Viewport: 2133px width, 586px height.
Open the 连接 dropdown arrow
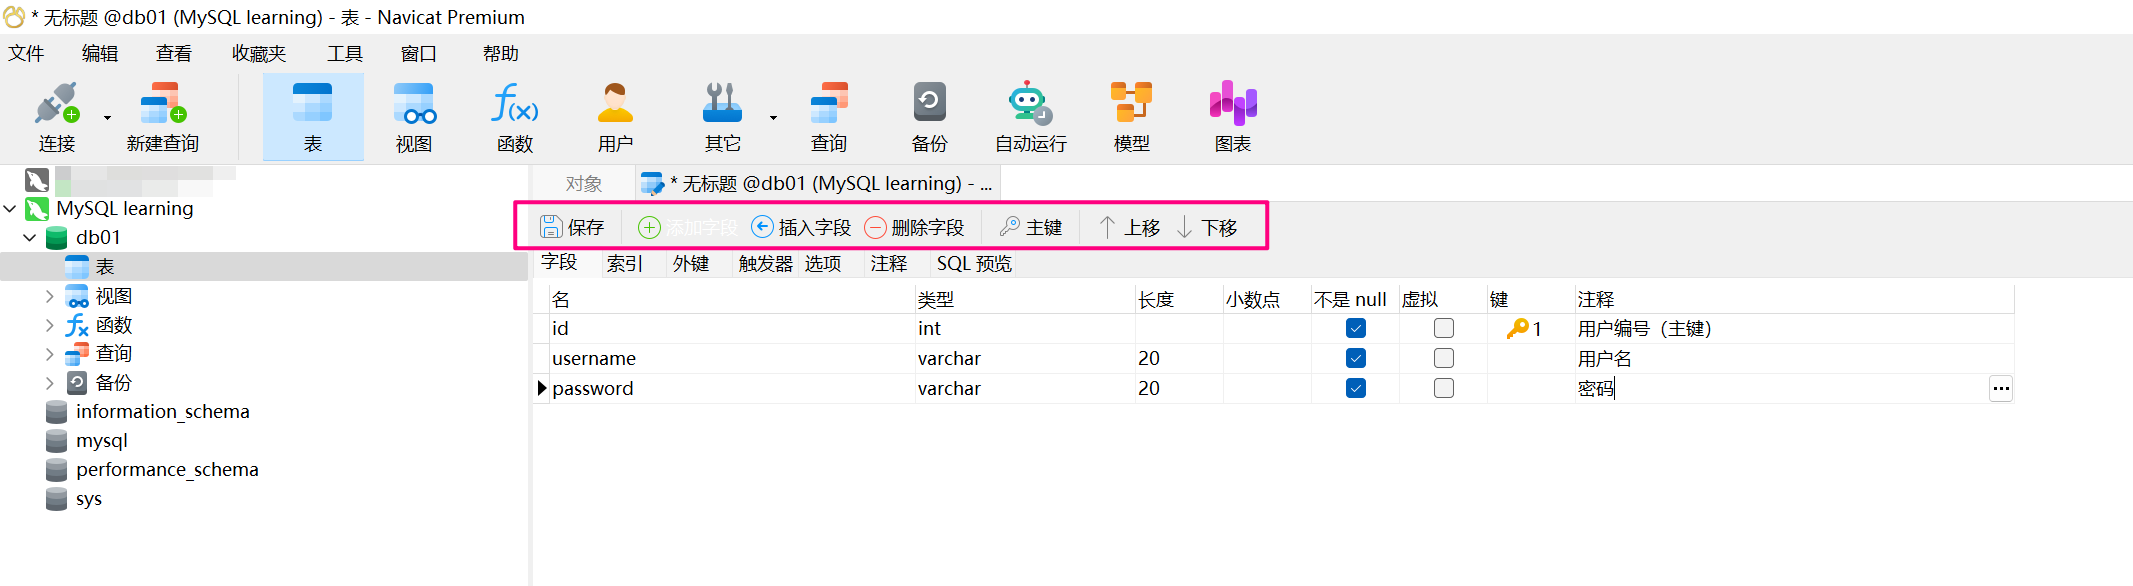point(107,118)
